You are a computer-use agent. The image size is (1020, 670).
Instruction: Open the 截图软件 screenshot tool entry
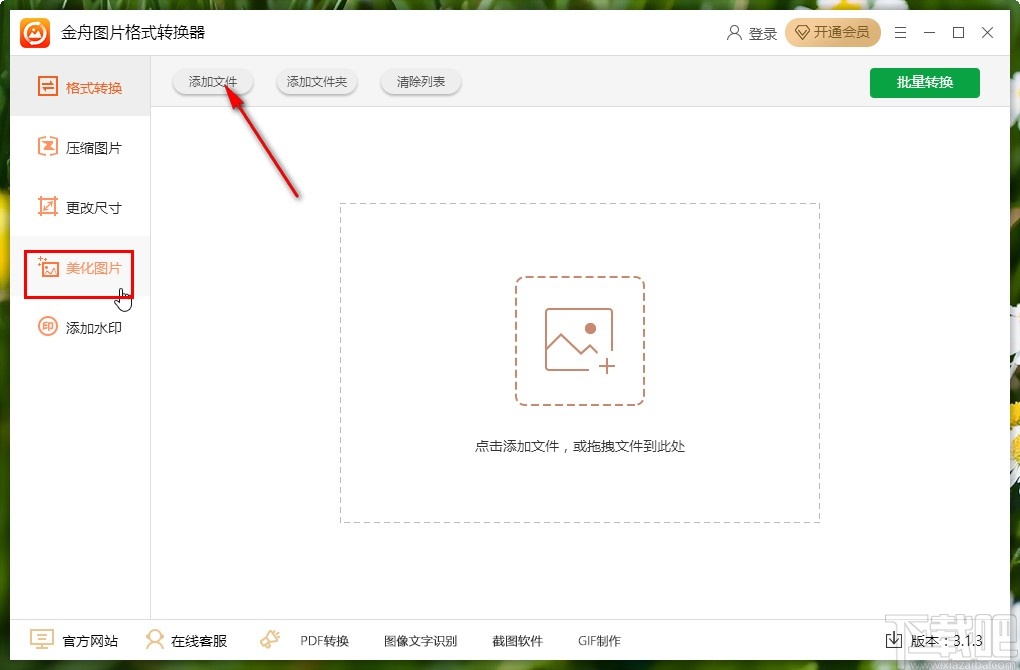click(x=518, y=639)
